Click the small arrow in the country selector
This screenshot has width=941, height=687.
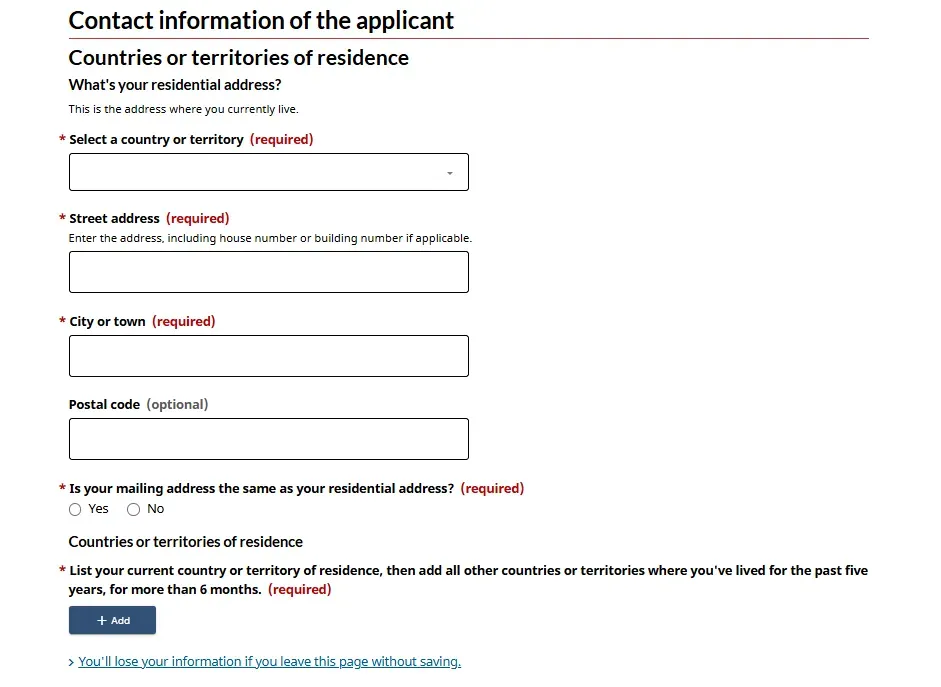tap(450, 173)
